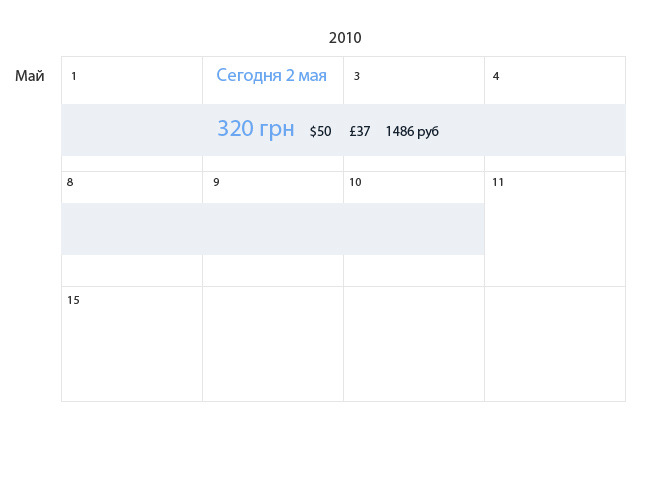Click the Сегодня 2 мая heading
This screenshot has height=484, width=668.
(x=271, y=76)
